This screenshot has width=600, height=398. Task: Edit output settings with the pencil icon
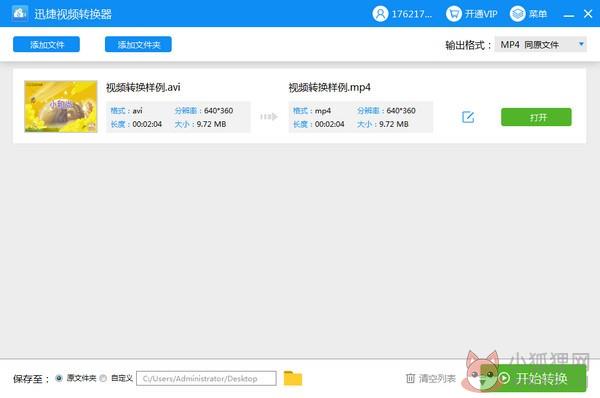468,117
